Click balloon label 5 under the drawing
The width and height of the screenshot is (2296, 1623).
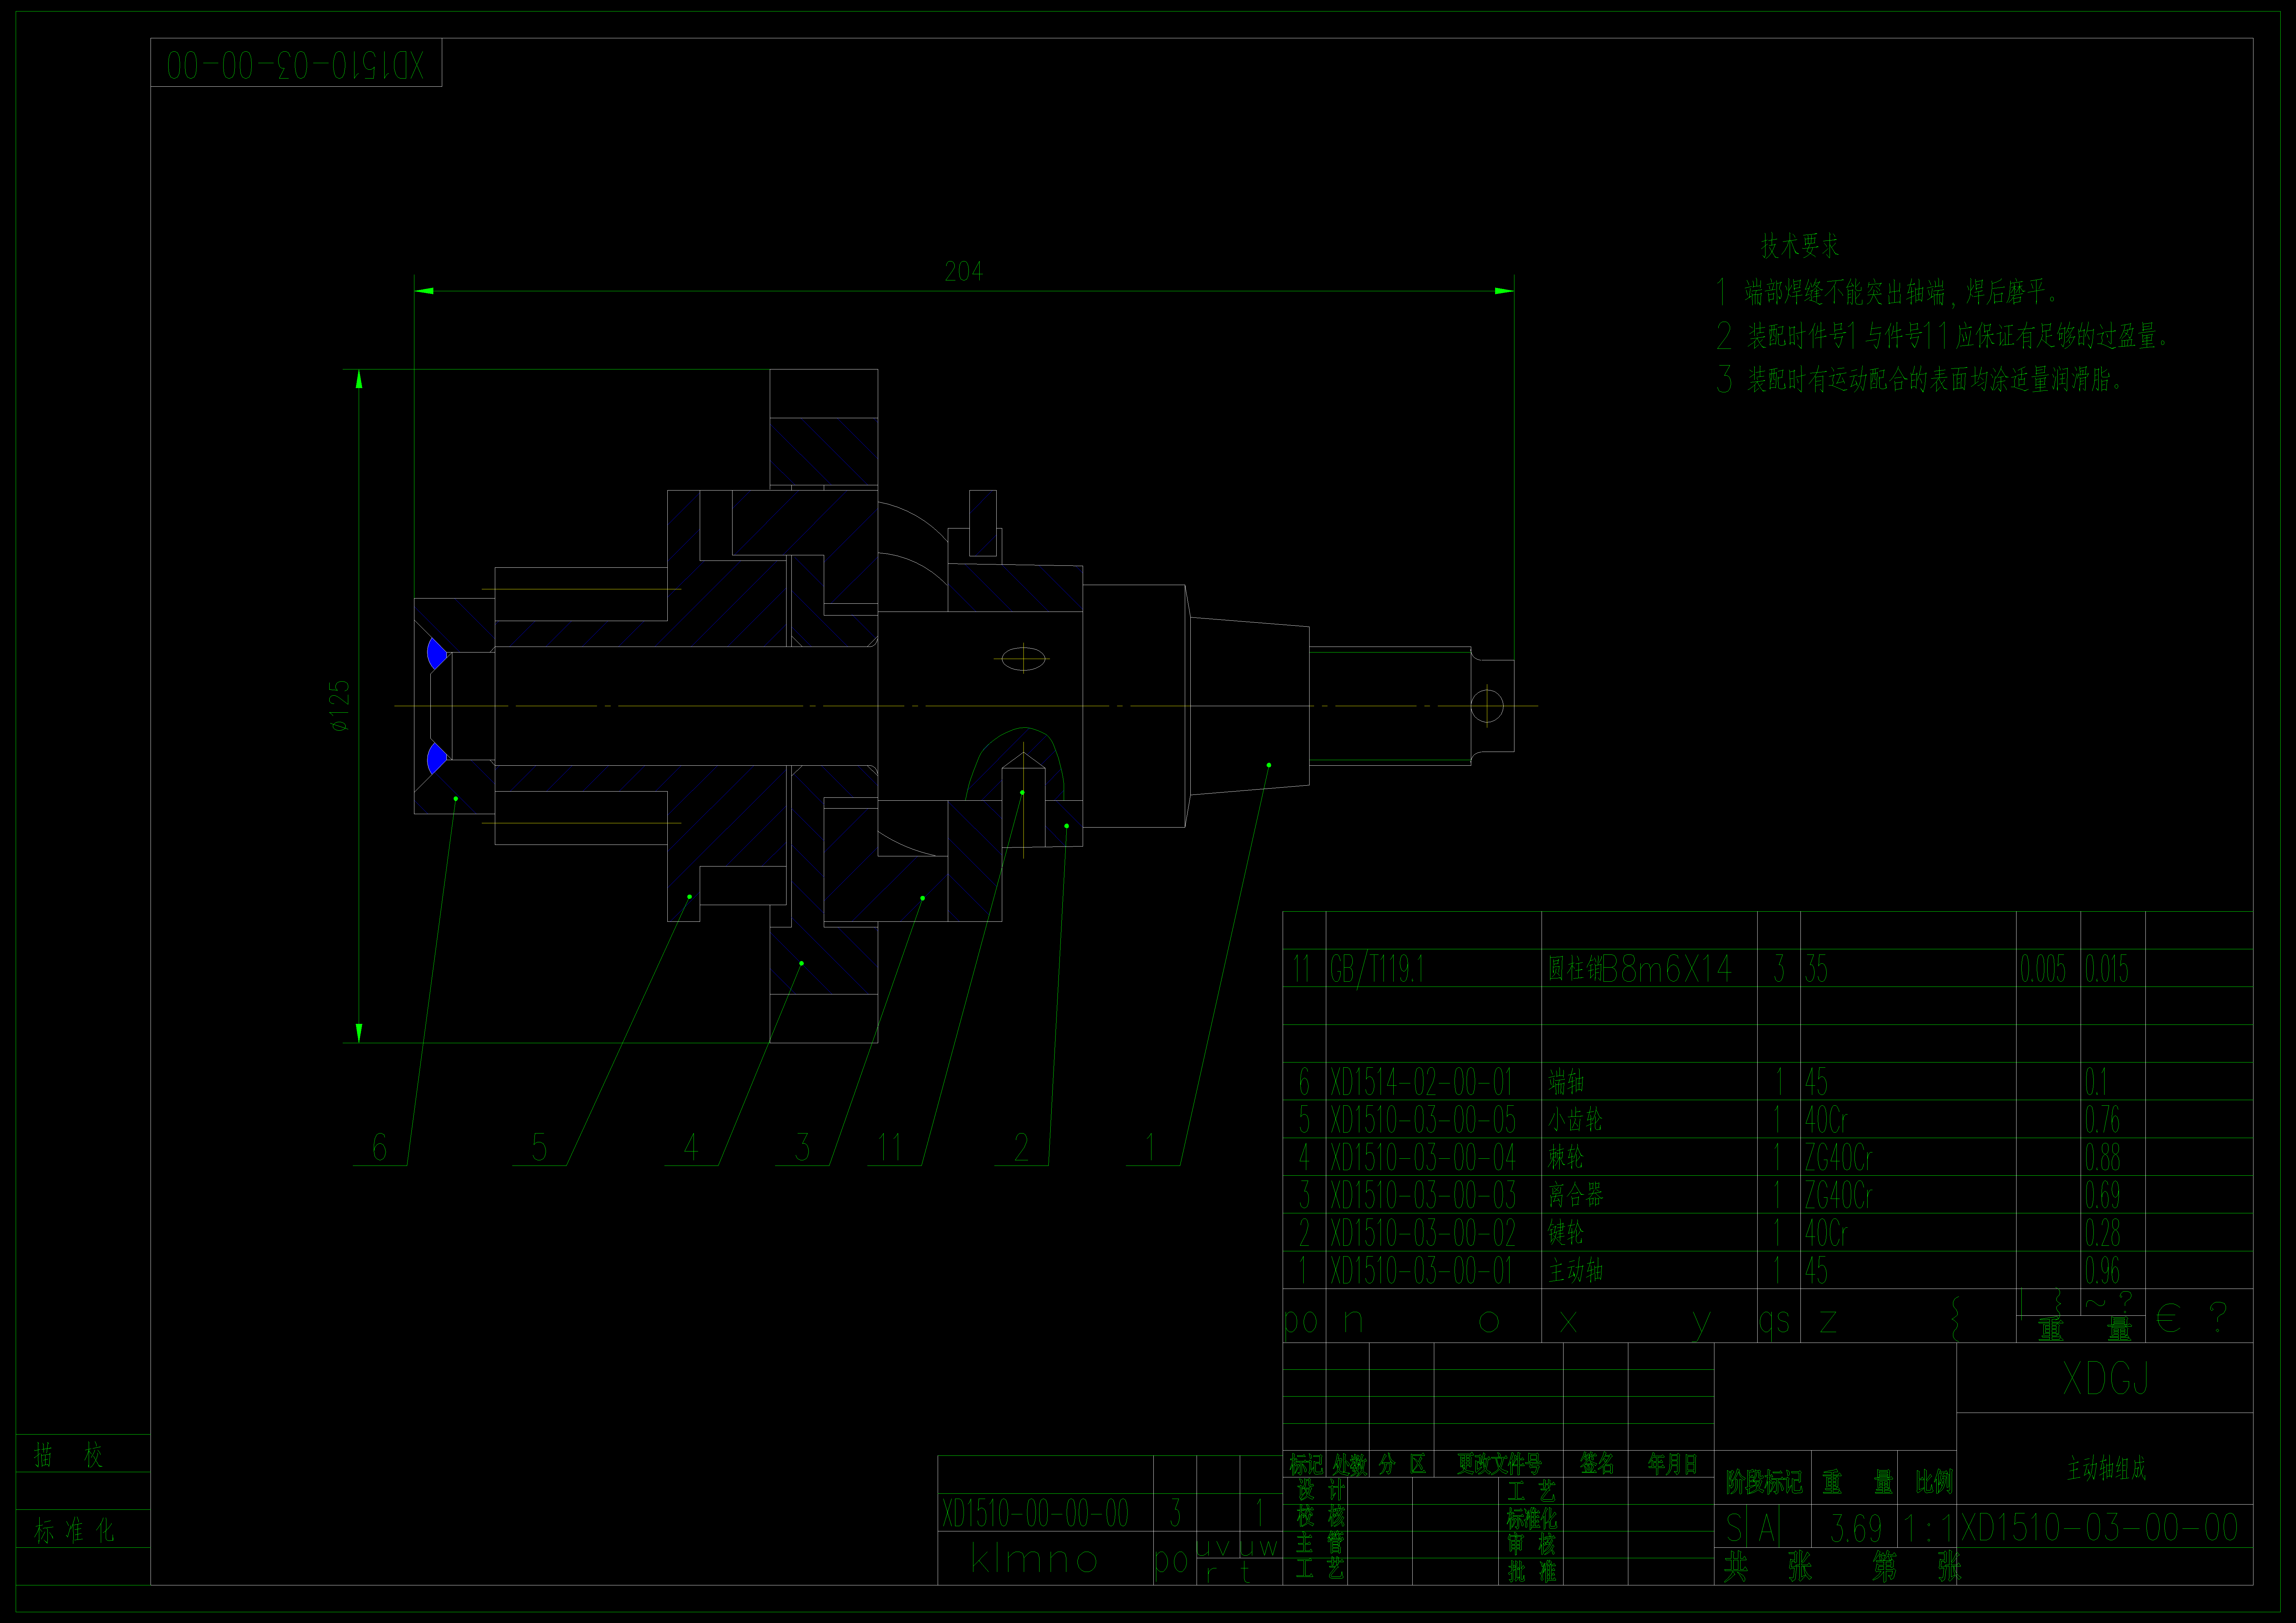pos(539,1147)
